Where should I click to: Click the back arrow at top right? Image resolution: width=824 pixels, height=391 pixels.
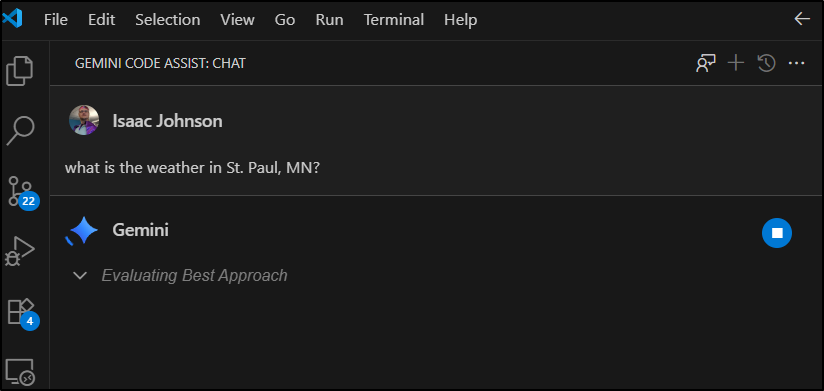(802, 19)
